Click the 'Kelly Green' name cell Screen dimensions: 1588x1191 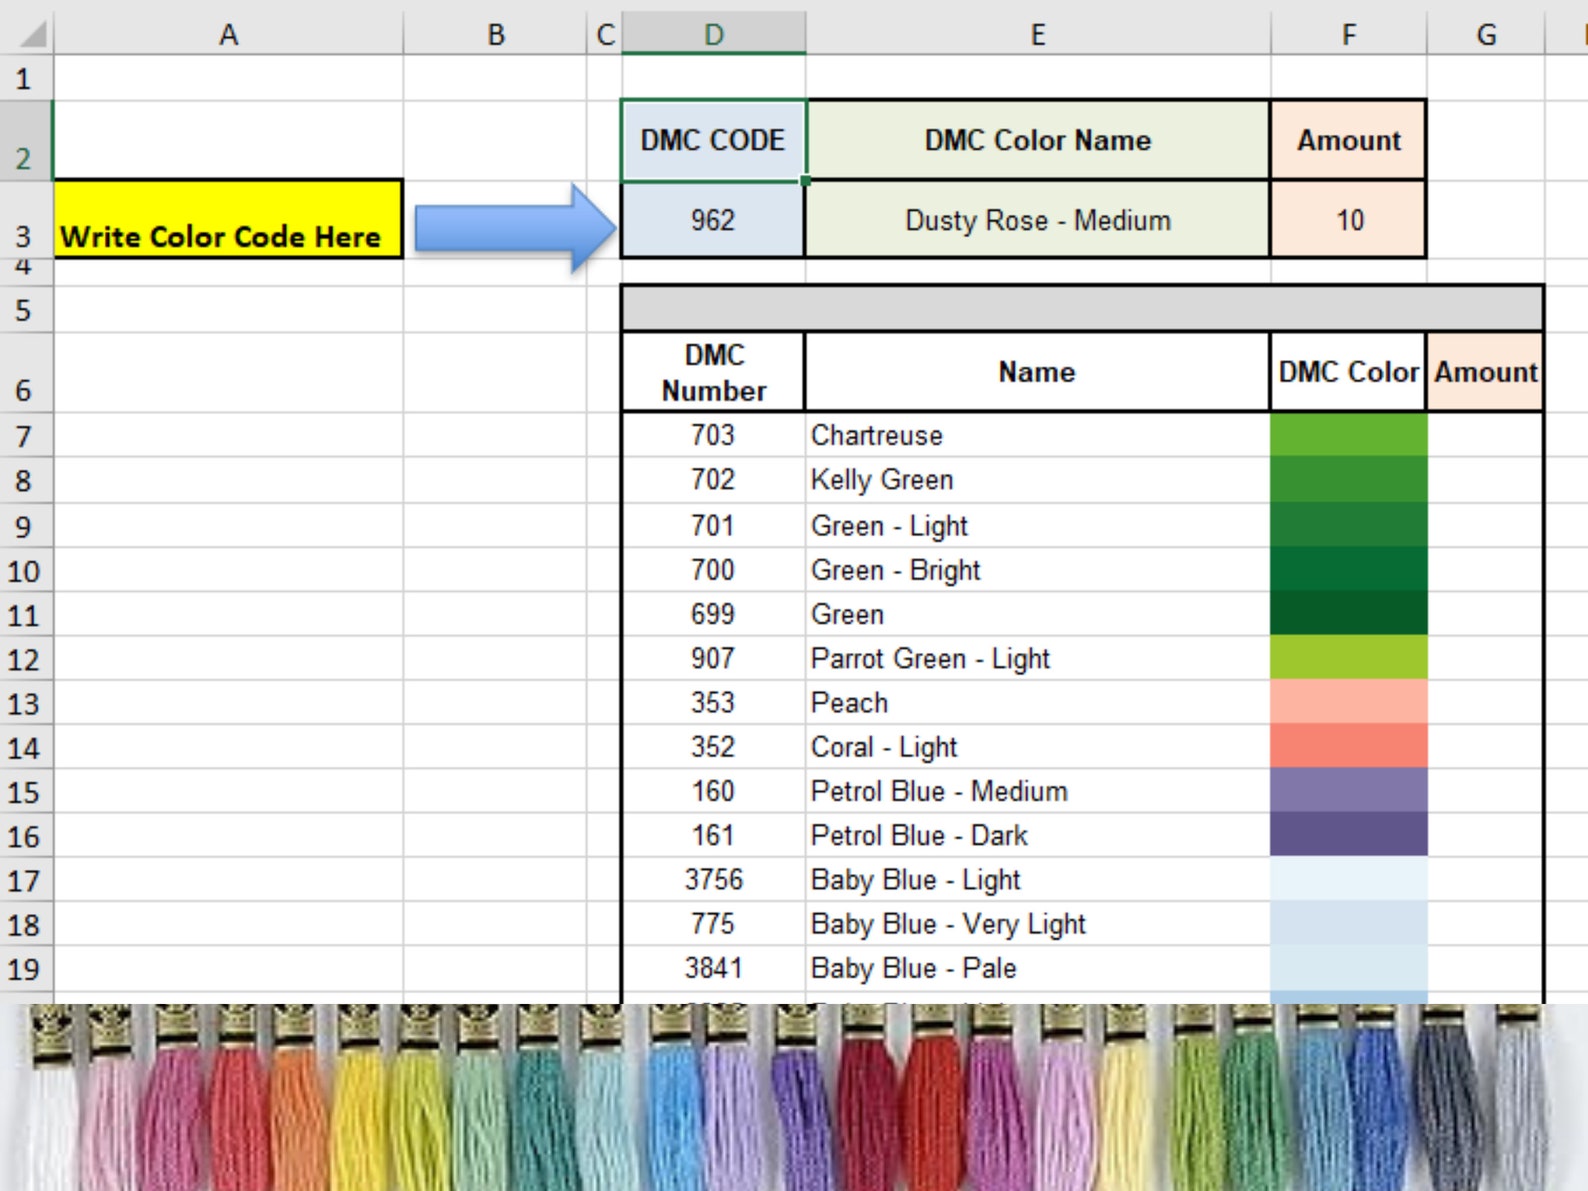[1037, 480]
